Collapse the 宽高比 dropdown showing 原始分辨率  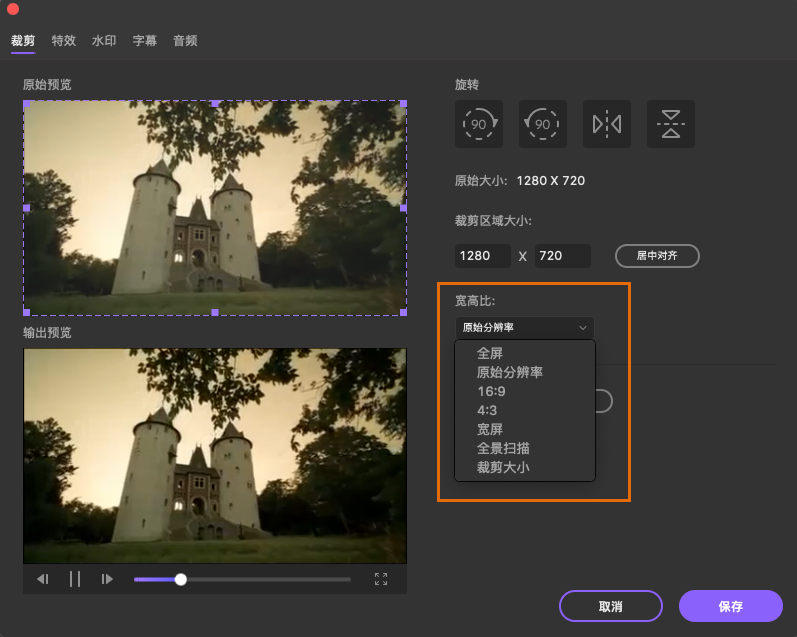coord(524,327)
